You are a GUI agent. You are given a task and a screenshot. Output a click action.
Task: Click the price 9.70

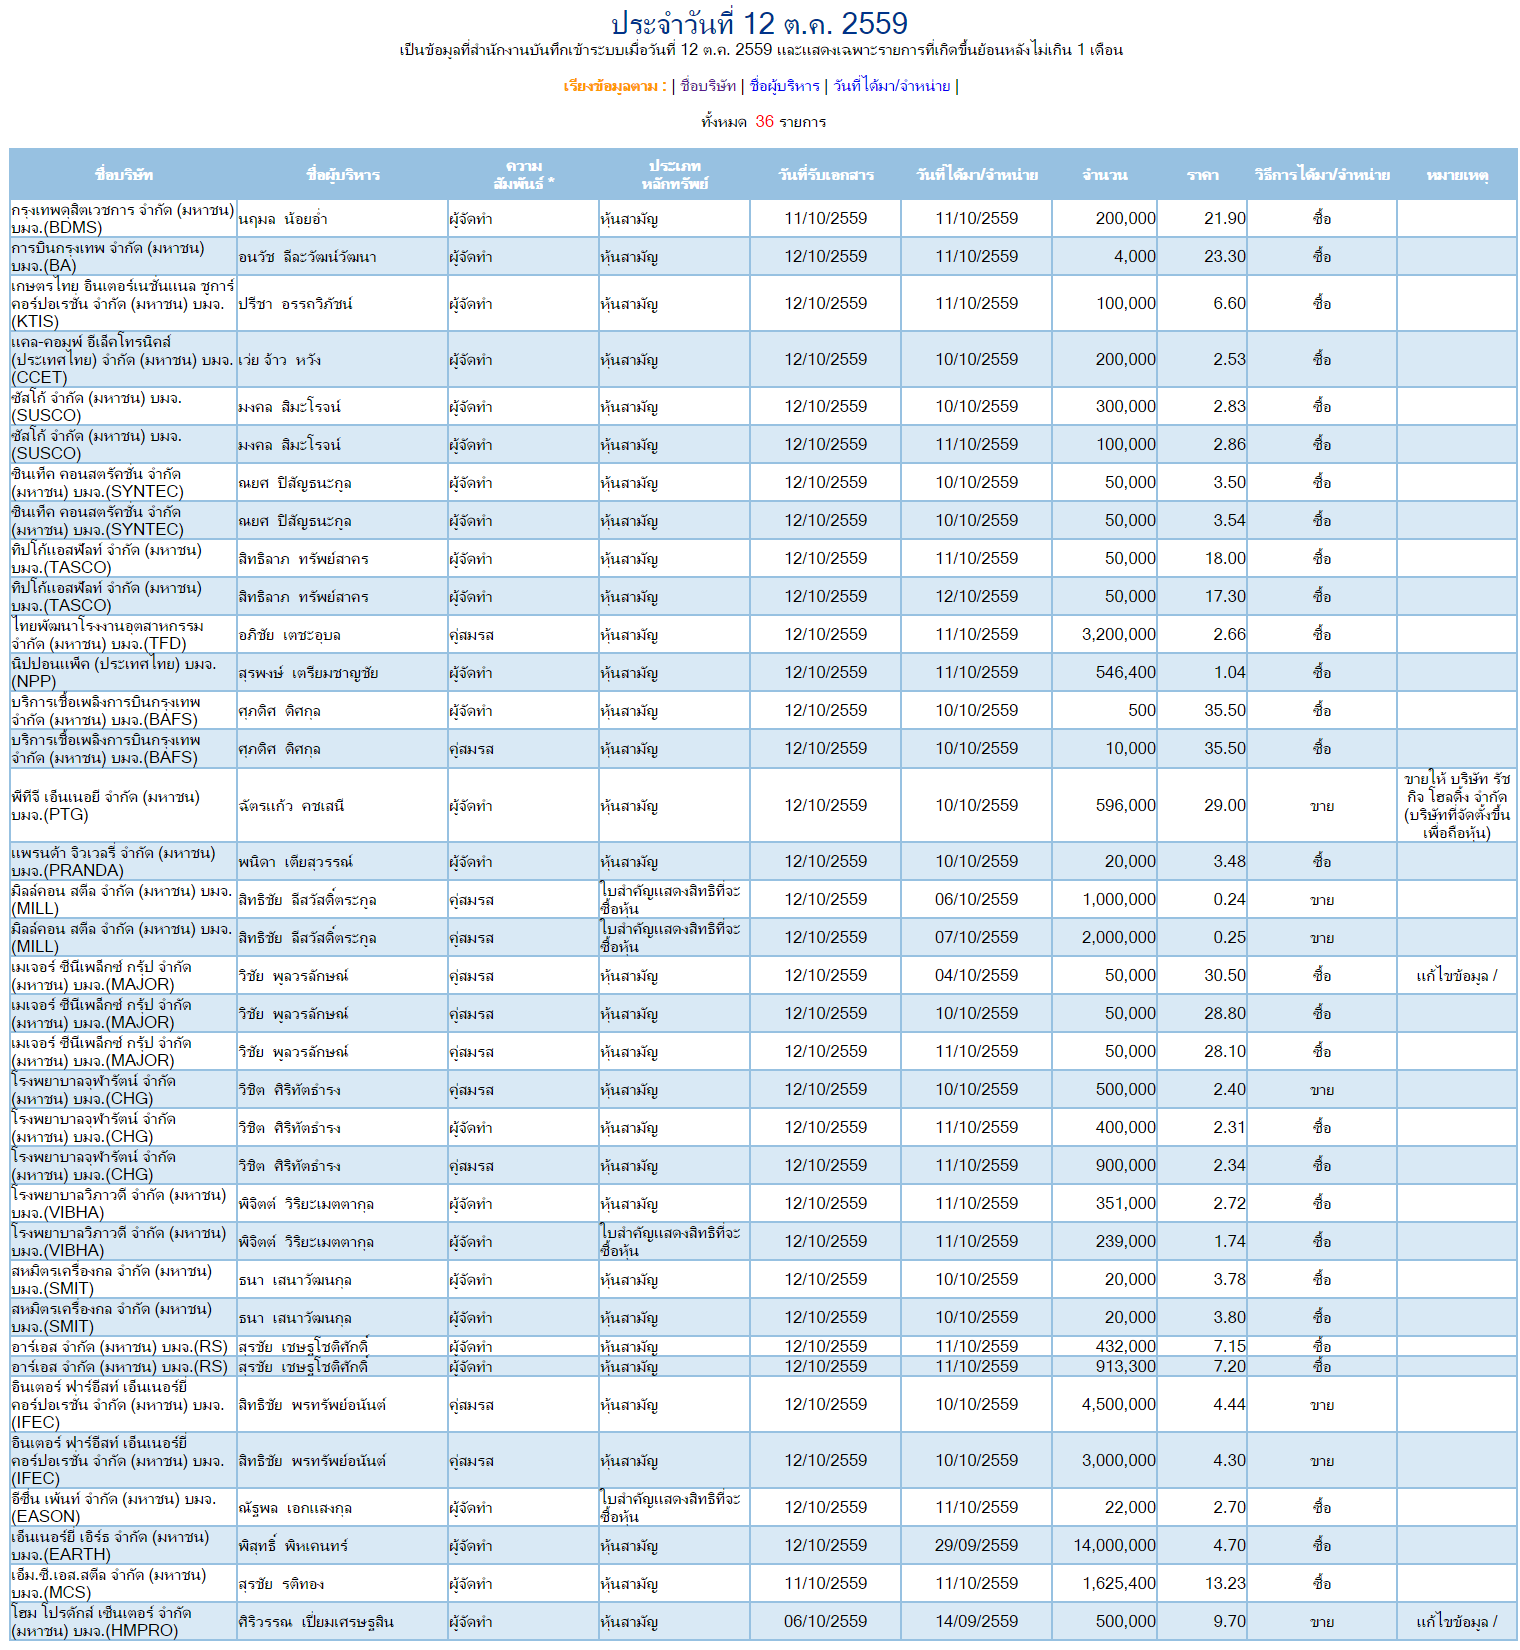(x=1229, y=1622)
